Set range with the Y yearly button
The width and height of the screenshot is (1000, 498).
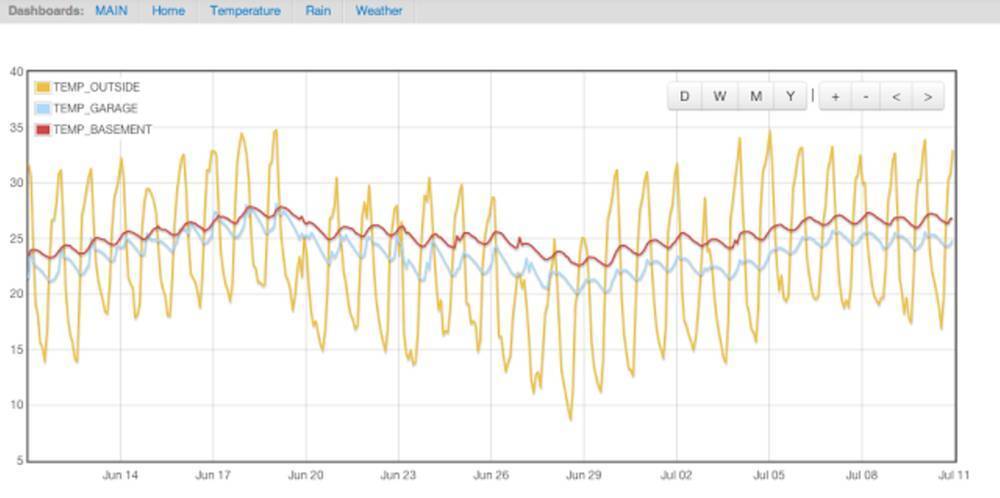(790, 96)
